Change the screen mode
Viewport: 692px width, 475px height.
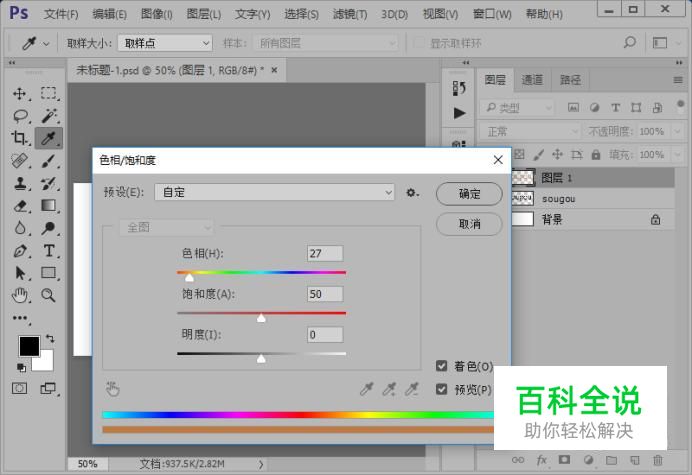(48, 388)
